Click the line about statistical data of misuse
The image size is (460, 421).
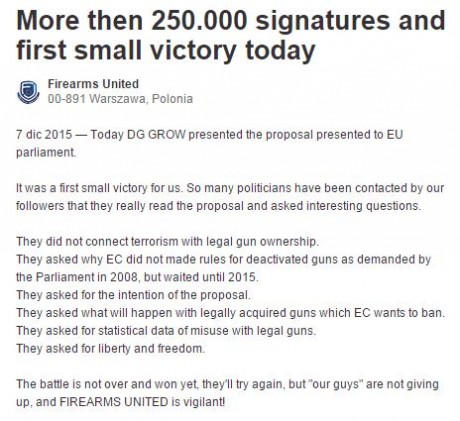(x=166, y=331)
